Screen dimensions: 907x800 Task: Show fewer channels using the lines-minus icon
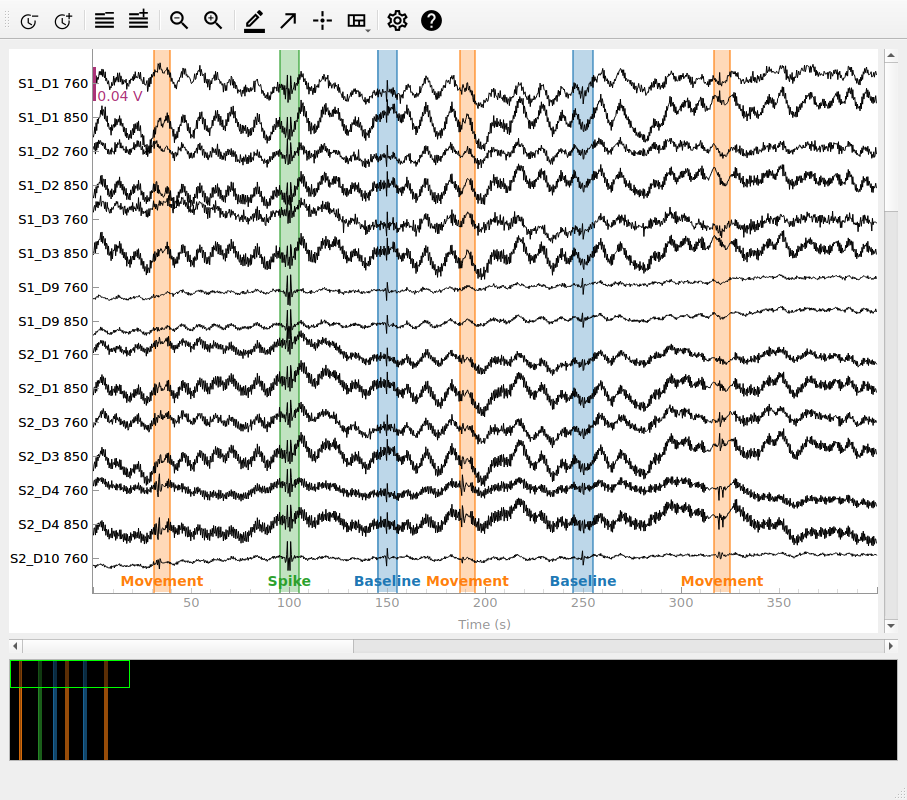click(104, 20)
